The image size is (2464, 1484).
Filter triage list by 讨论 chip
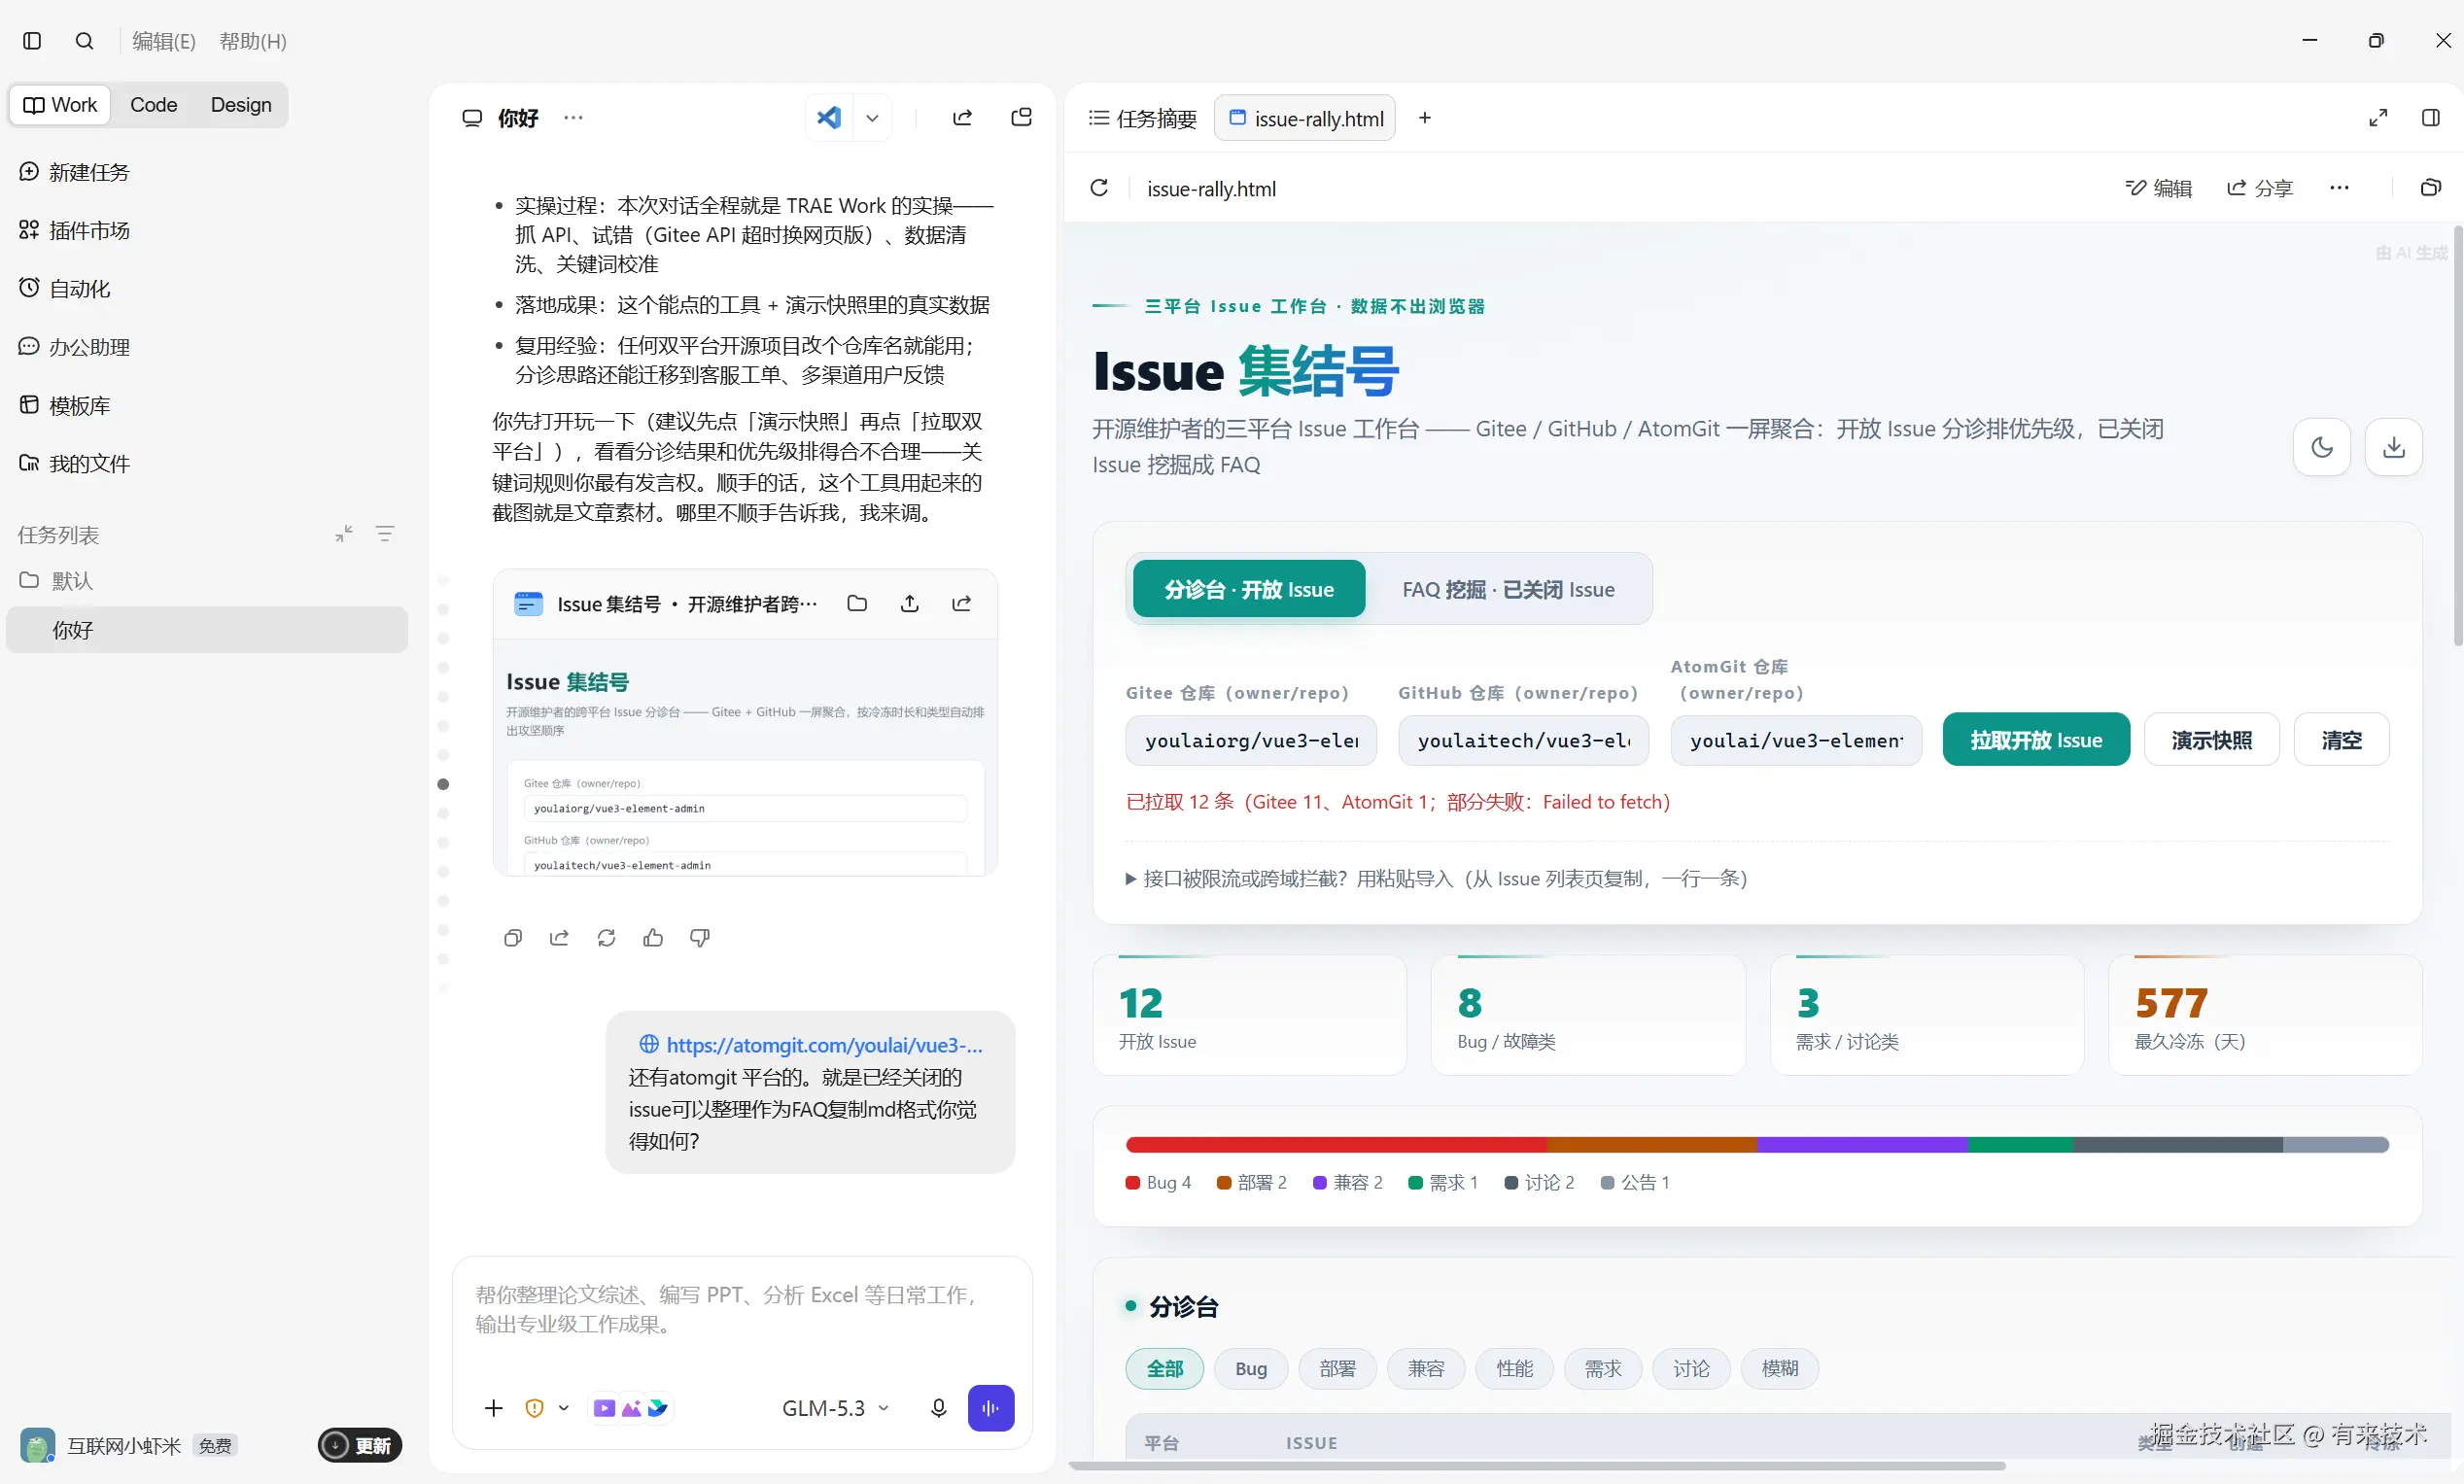1692,1368
